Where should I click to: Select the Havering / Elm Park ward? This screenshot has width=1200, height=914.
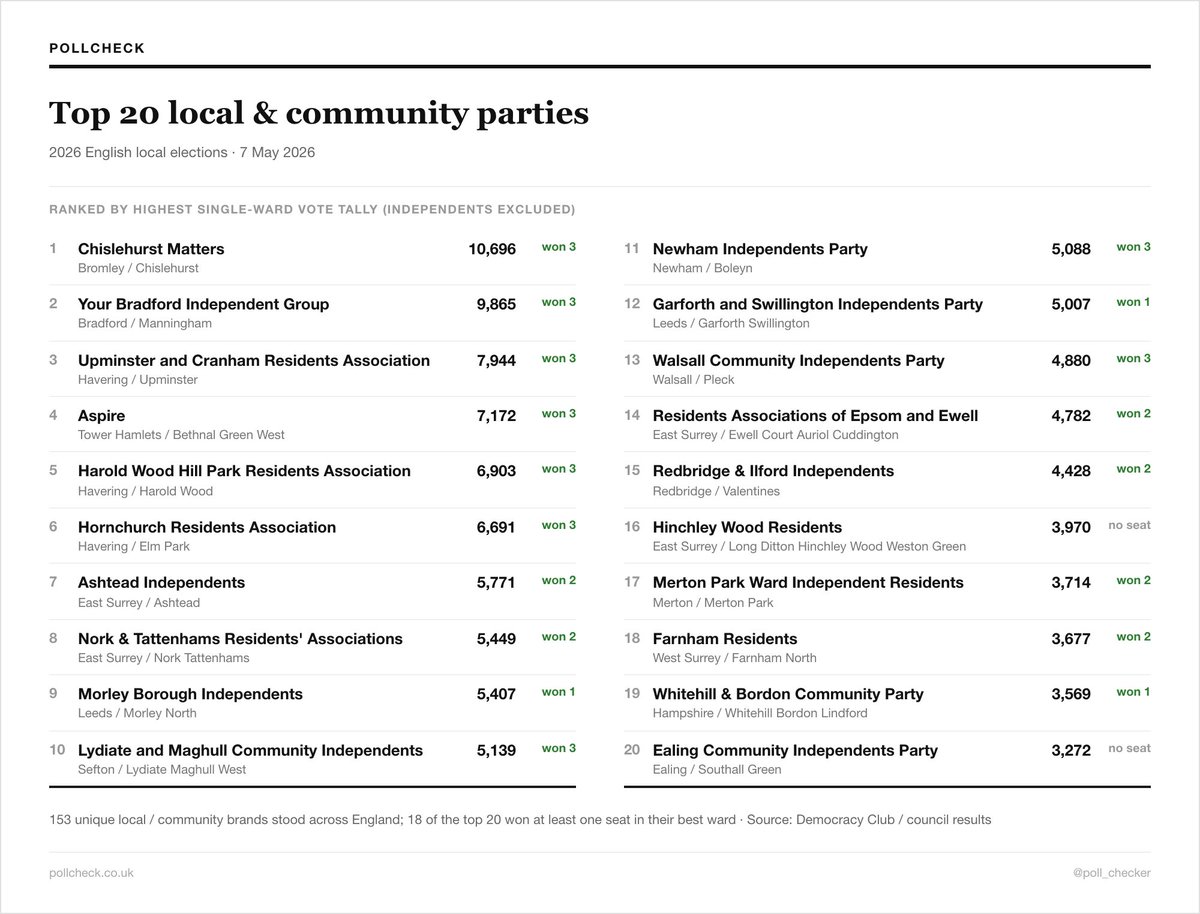tap(134, 547)
